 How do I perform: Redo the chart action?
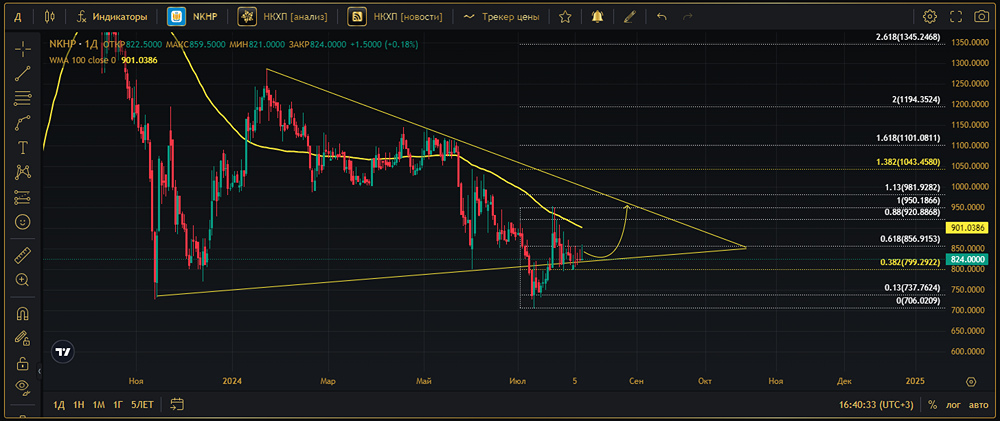click(688, 17)
